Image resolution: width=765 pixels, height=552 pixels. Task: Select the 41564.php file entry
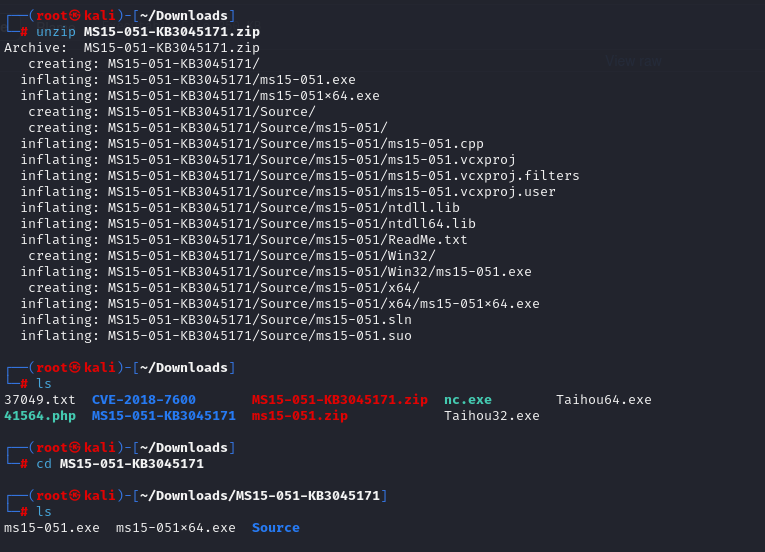click(40, 416)
